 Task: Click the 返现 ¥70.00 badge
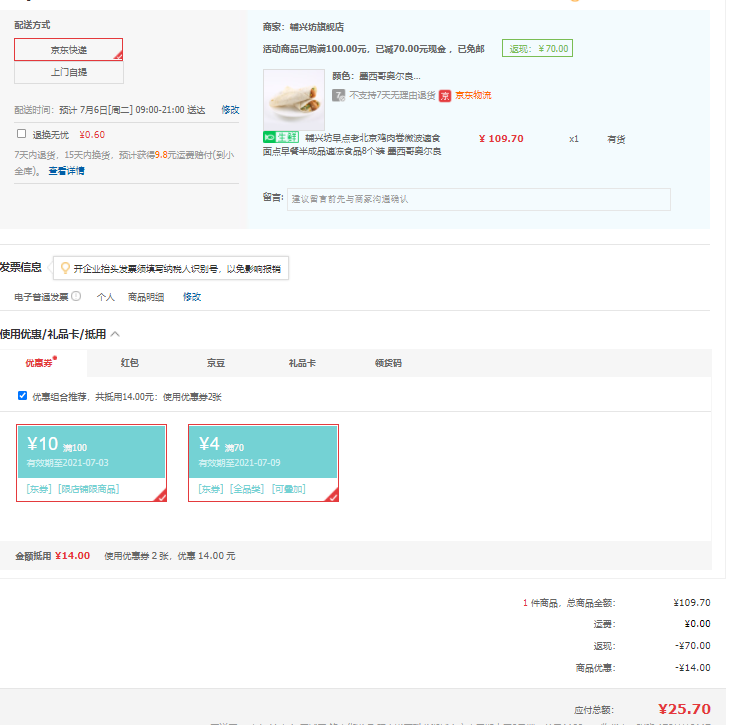point(538,49)
